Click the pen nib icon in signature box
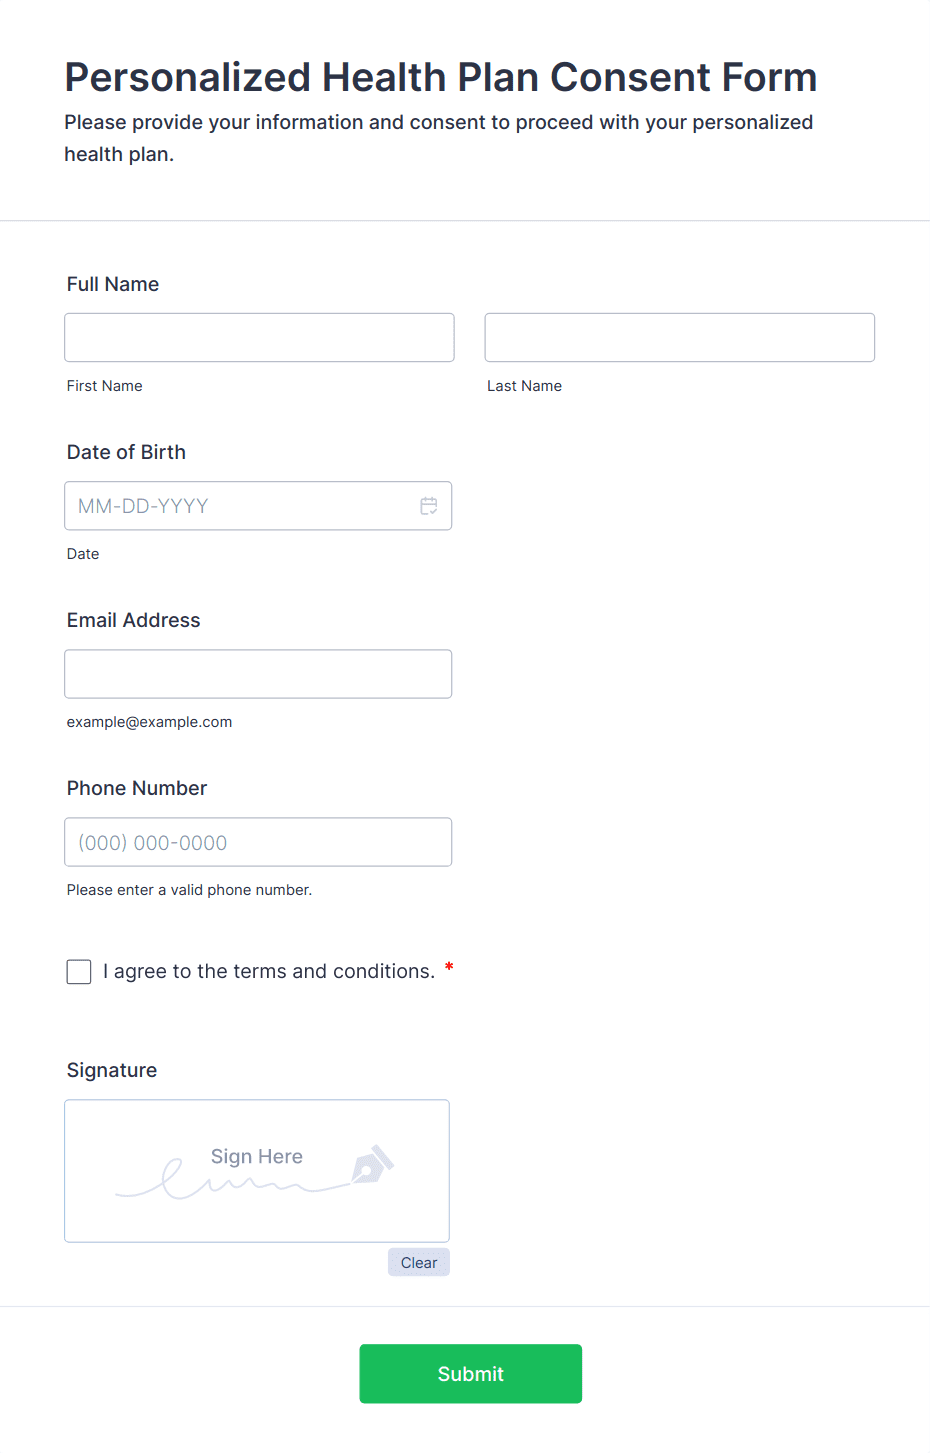This screenshot has height=1453, width=930. [372, 1165]
